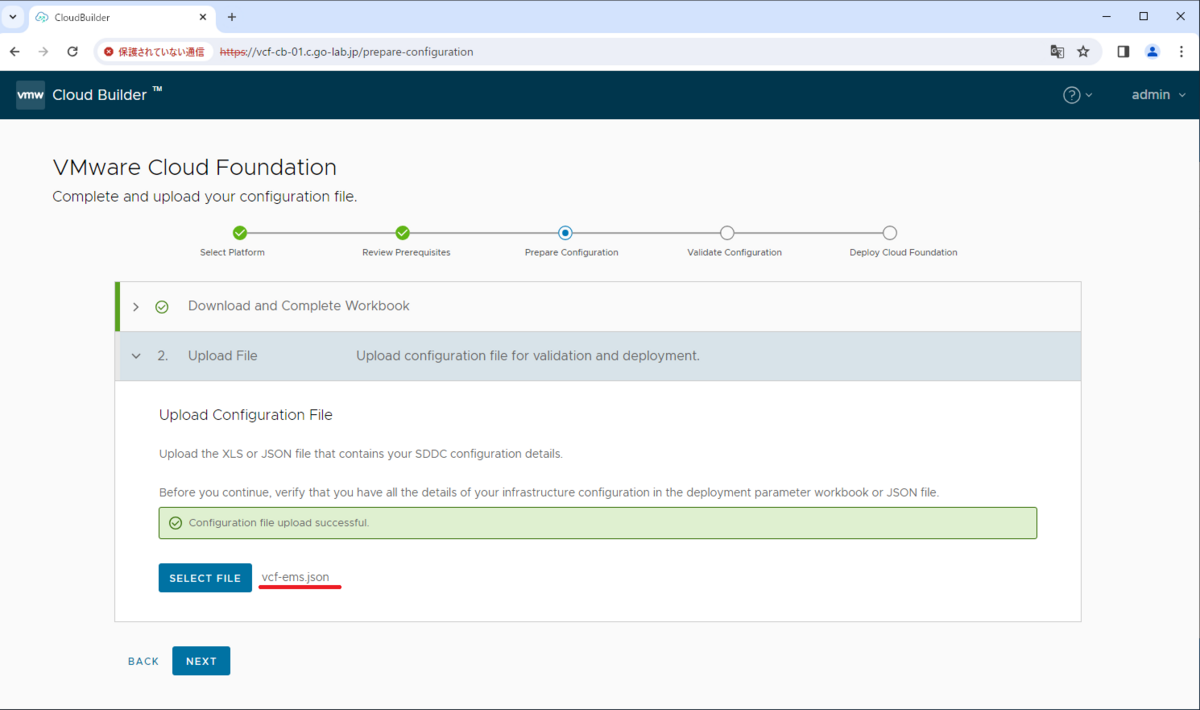
Task: Click the Upload File section title
Action: coord(222,356)
